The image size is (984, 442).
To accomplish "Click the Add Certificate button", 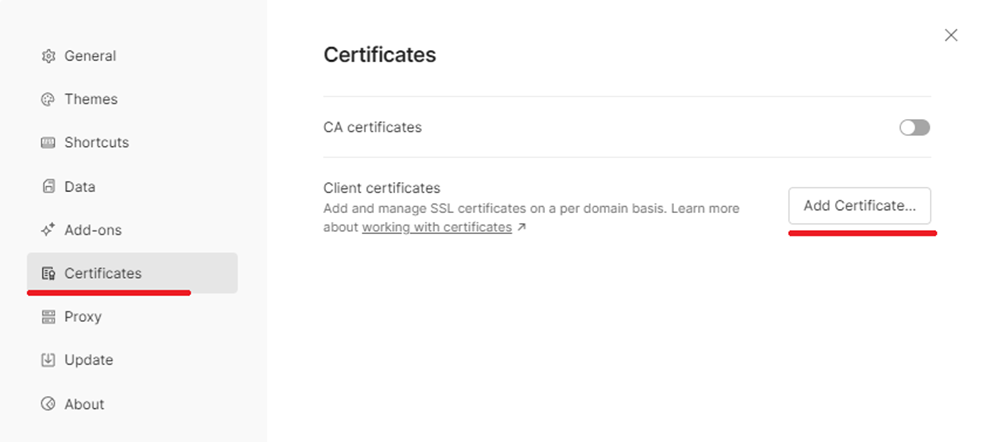I will tap(860, 205).
